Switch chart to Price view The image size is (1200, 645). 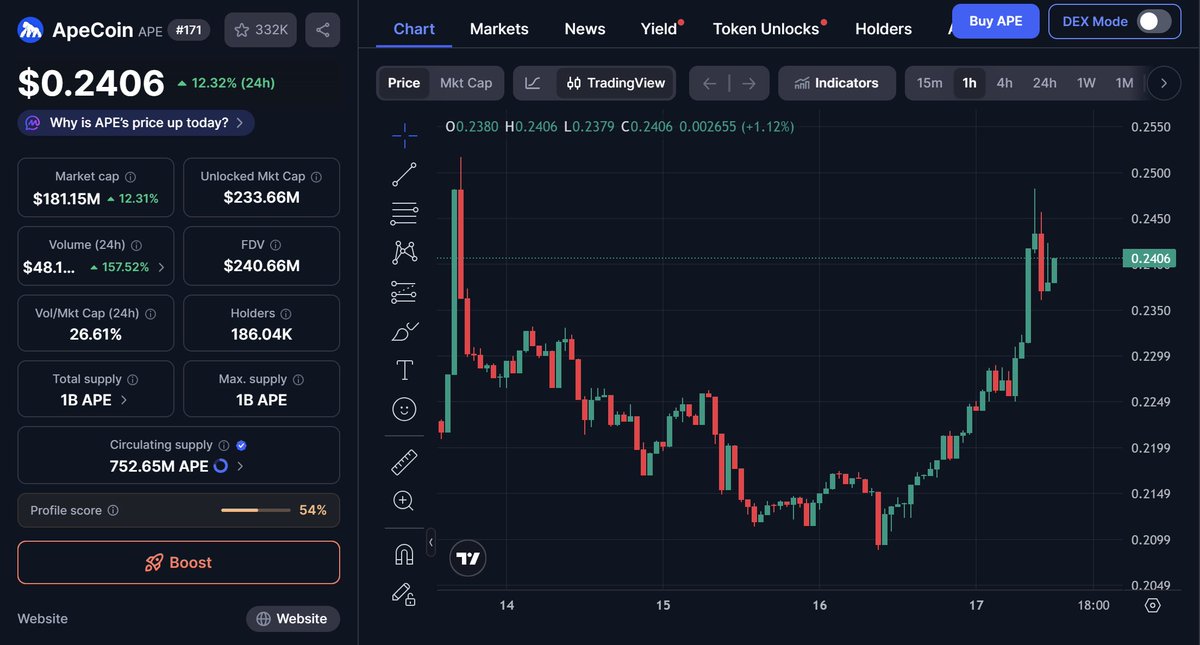pos(404,83)
